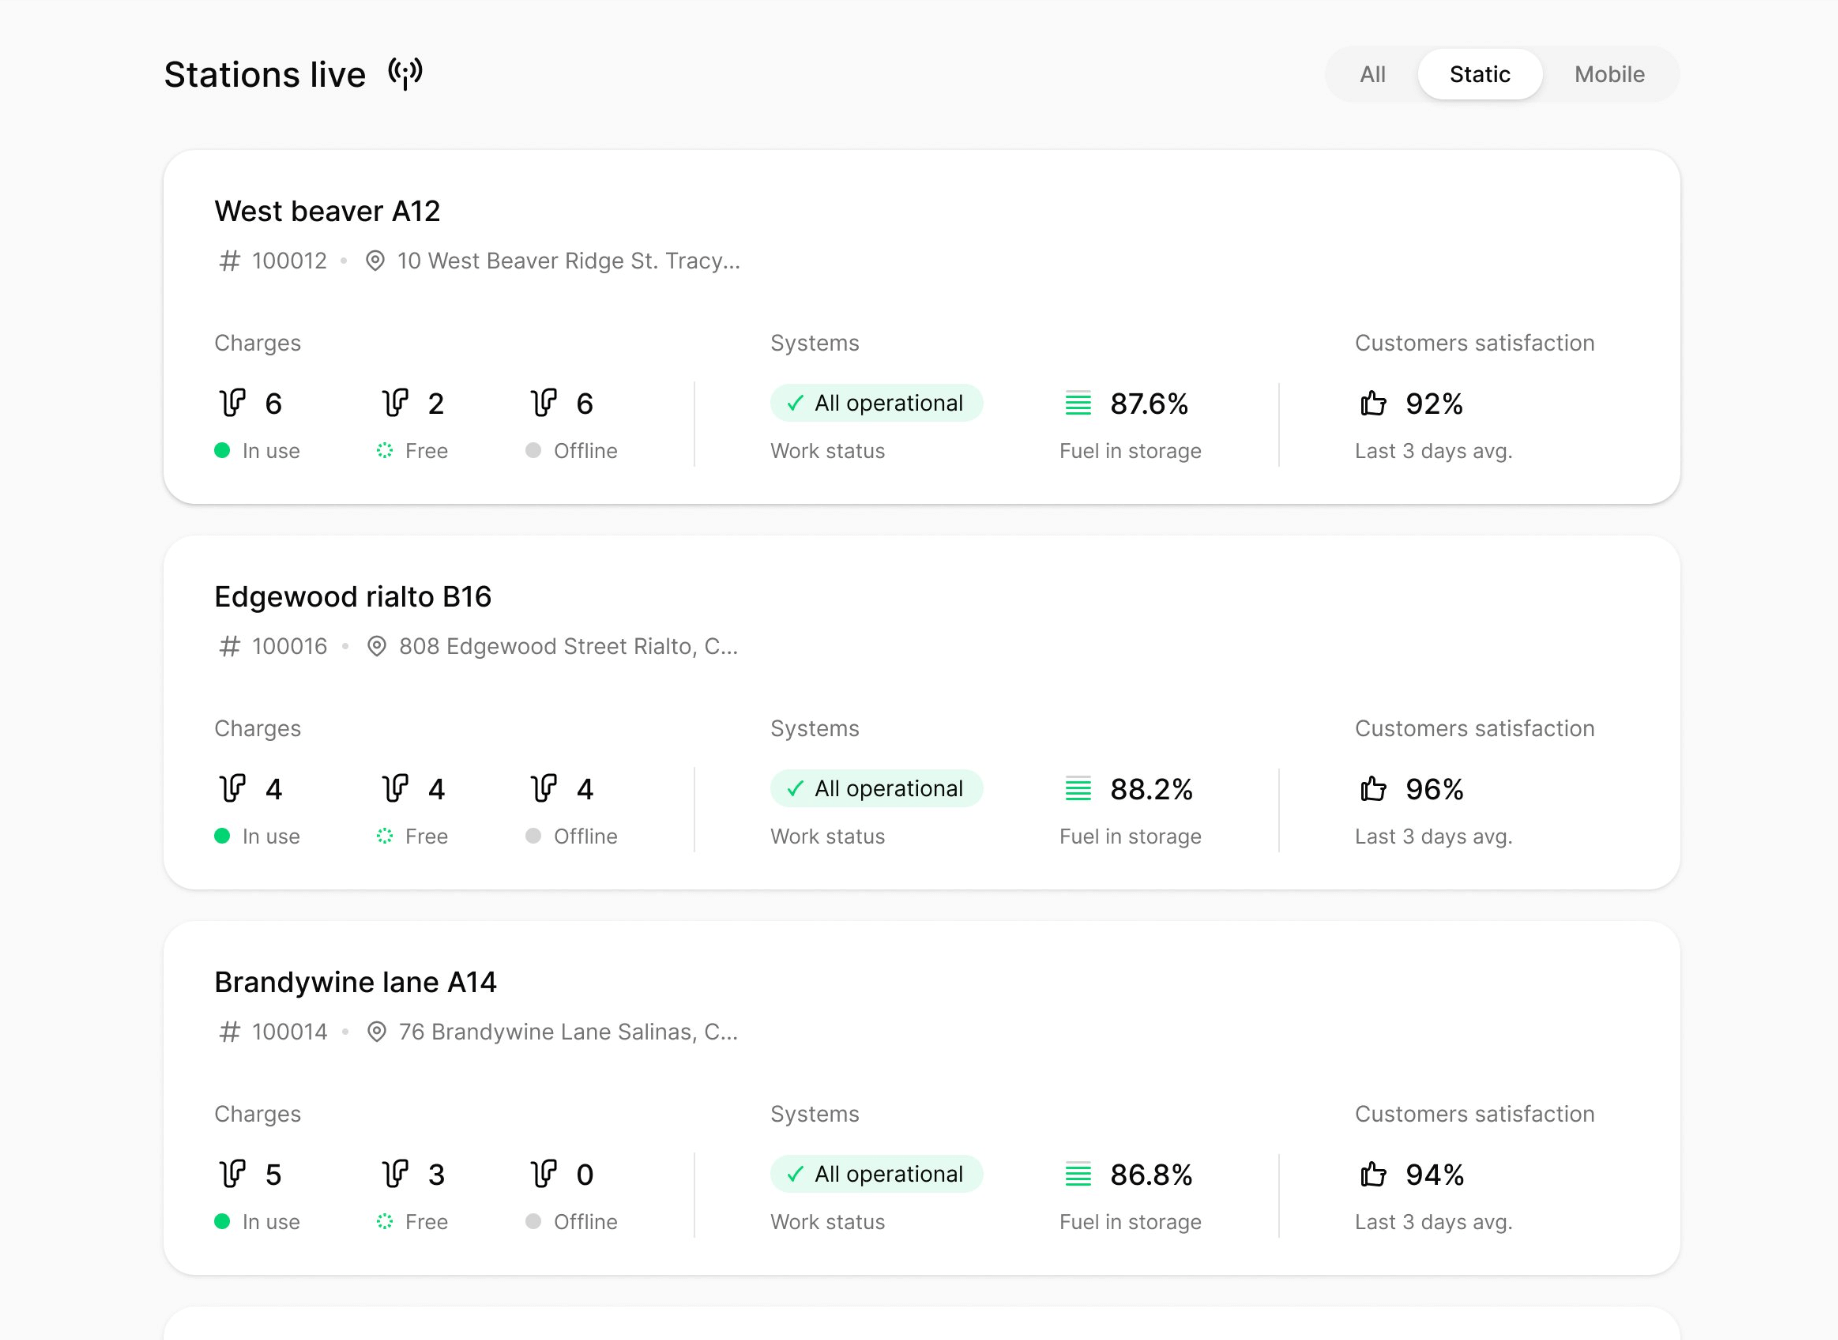Select the Static stations filter
Viewport: 1838px width, 1340px height.
pyautogui.click(x=1479, y=74)
